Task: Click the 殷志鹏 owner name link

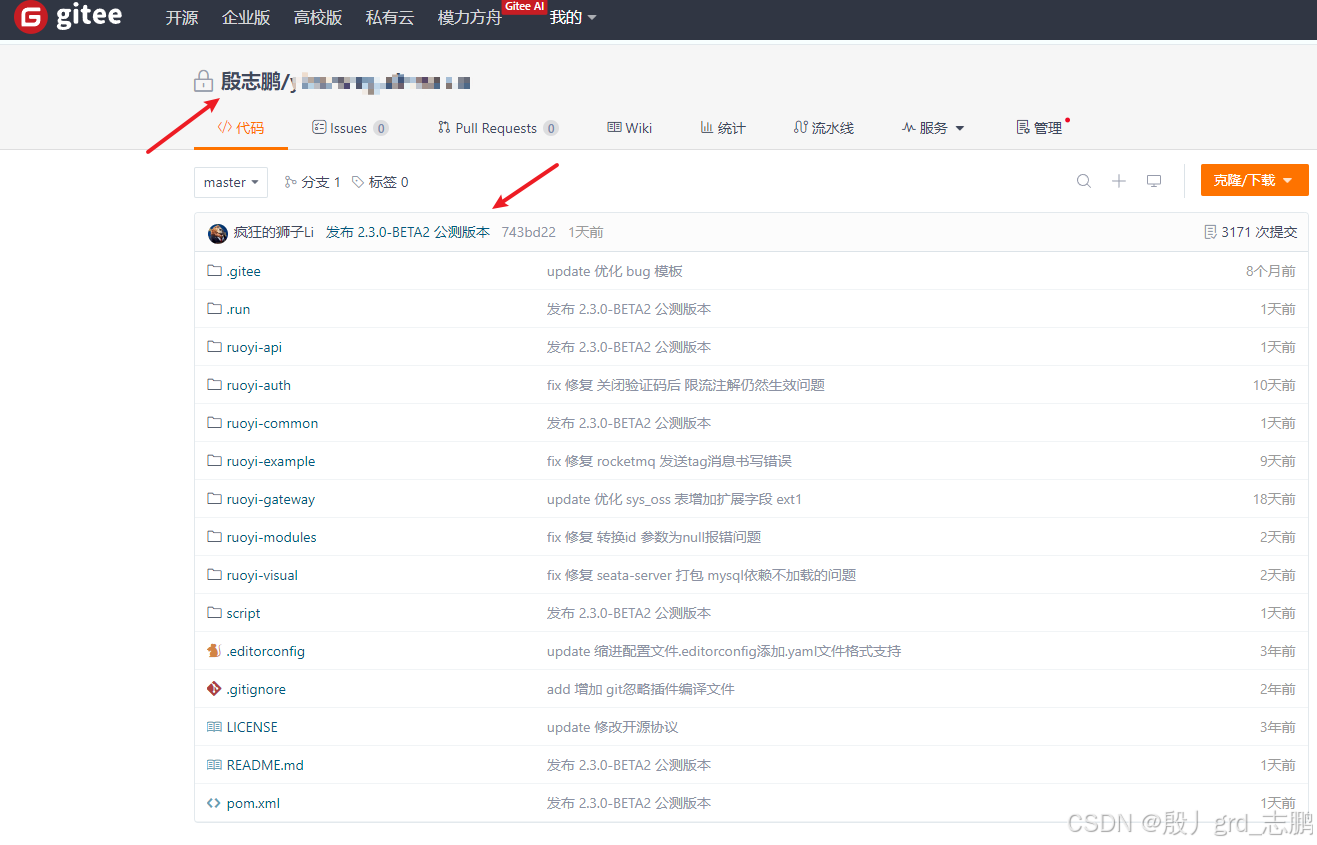Action: click(x=251, y=82)
